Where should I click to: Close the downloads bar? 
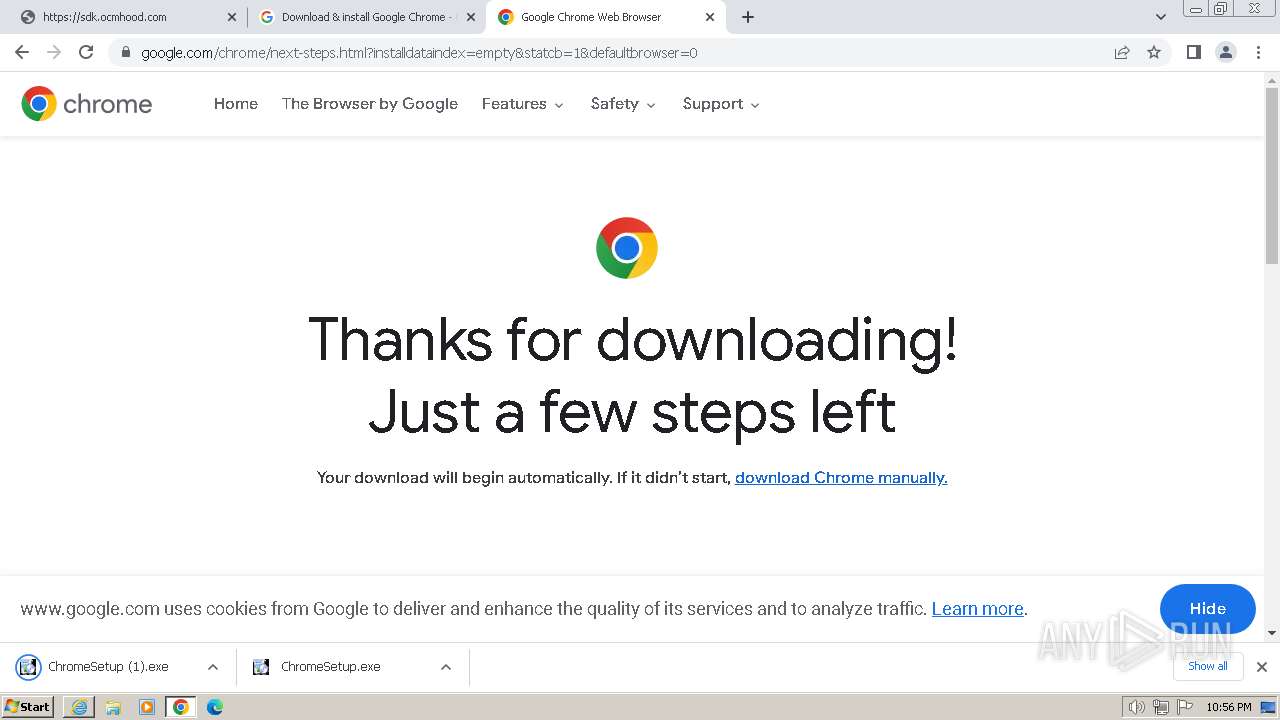click(x=1262, y=667)
